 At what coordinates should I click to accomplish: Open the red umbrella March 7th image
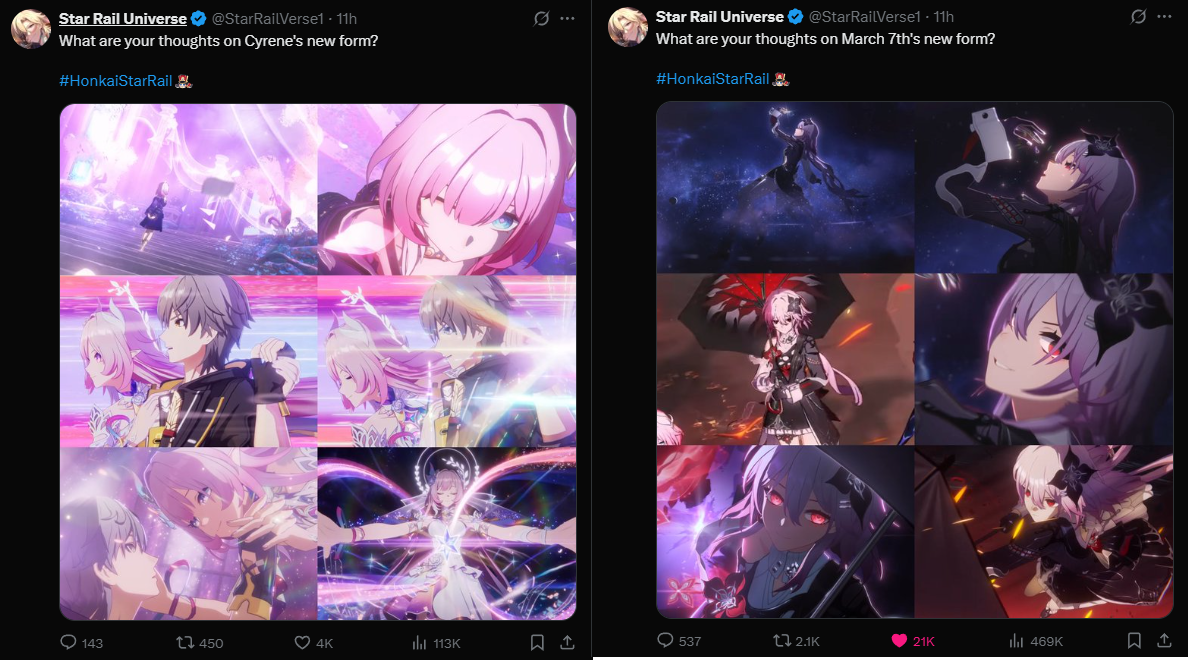pyautogui.click(x=785, y=359)
